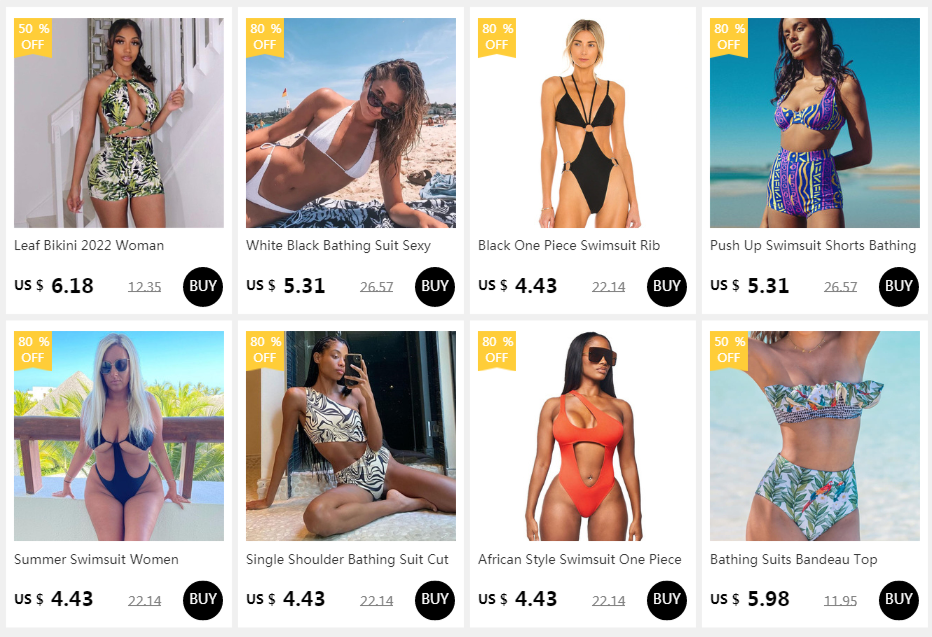
Task: Click BUY for White Black Bathing Suit
Action: coord(434,286)
